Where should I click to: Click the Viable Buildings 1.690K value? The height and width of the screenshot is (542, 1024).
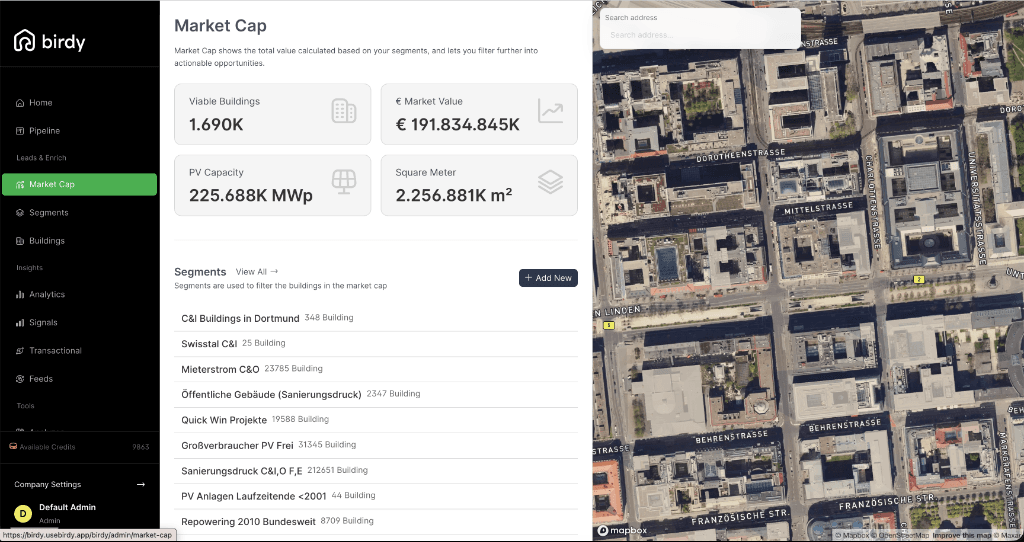coord(216,124)
